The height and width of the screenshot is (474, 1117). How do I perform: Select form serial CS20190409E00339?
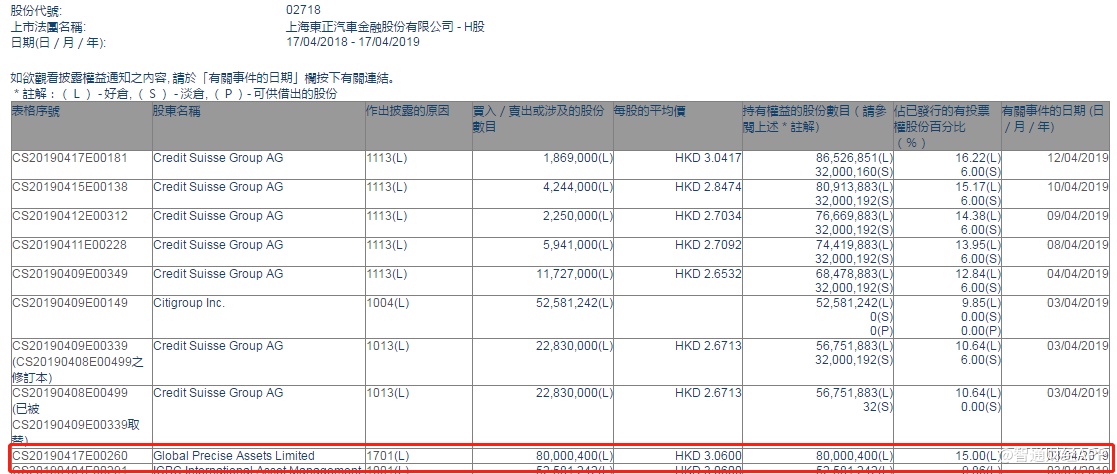70,346
